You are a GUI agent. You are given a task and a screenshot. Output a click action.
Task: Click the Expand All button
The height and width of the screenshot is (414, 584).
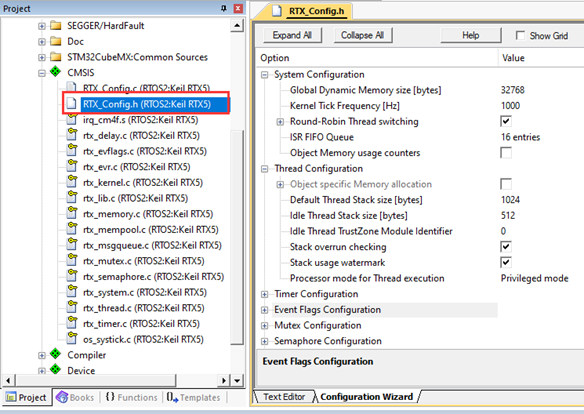coord(292,35)
